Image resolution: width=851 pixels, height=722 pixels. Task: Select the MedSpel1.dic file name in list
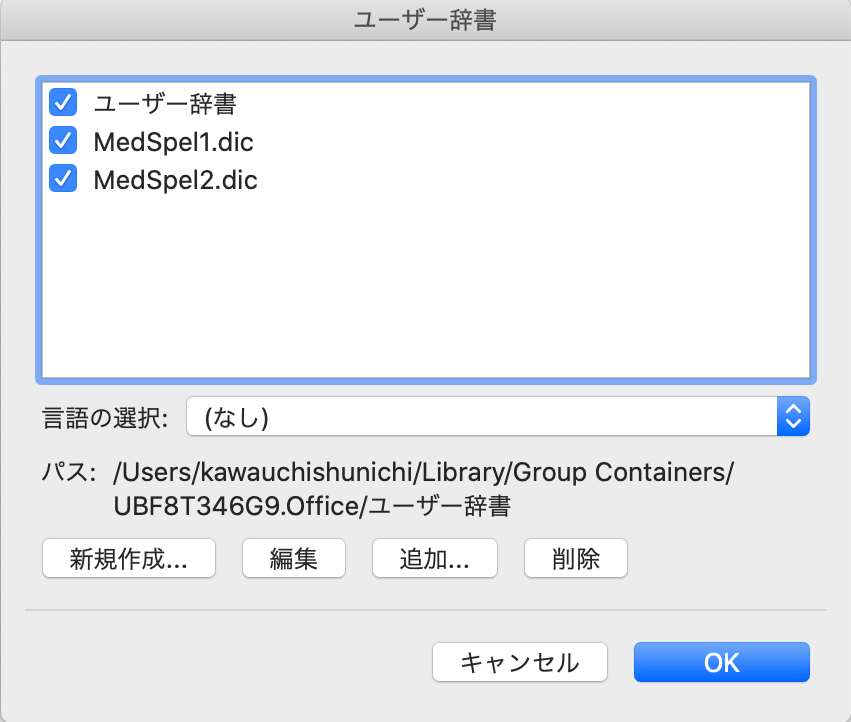[x=173, y=142]
